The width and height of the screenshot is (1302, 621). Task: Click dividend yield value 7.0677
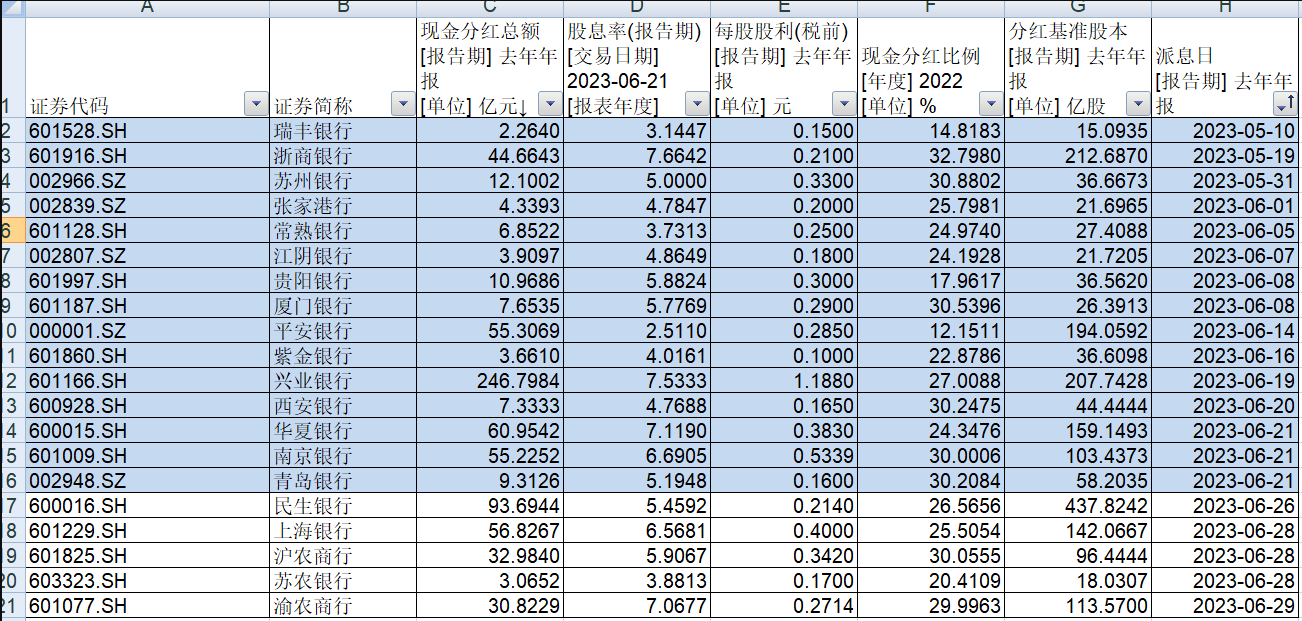pyautogui.click(x=637, y=605)
